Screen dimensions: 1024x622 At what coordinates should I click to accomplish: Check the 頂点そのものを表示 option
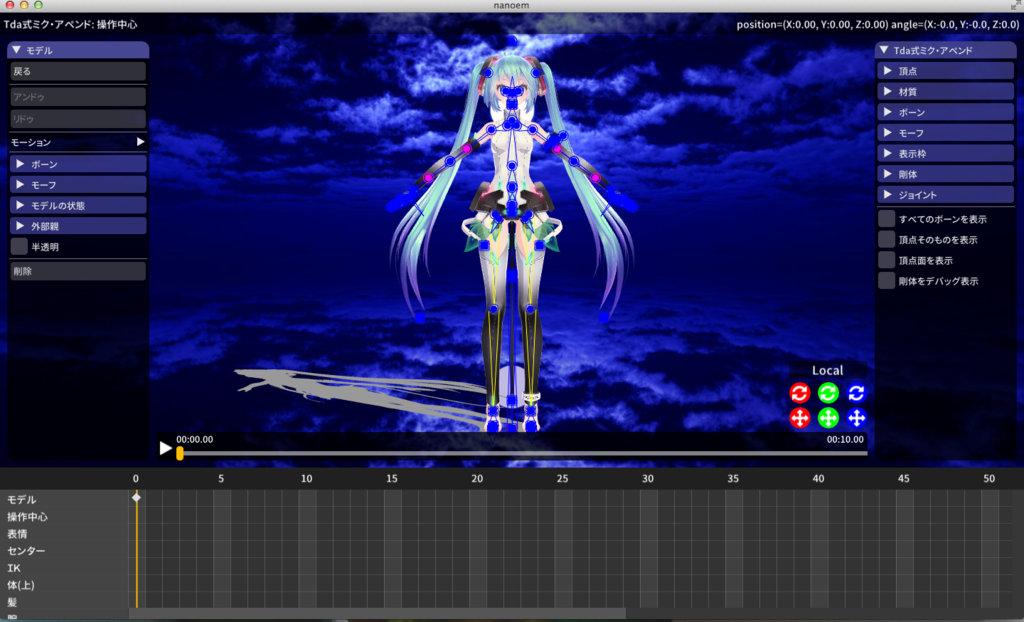click(885, 239)
